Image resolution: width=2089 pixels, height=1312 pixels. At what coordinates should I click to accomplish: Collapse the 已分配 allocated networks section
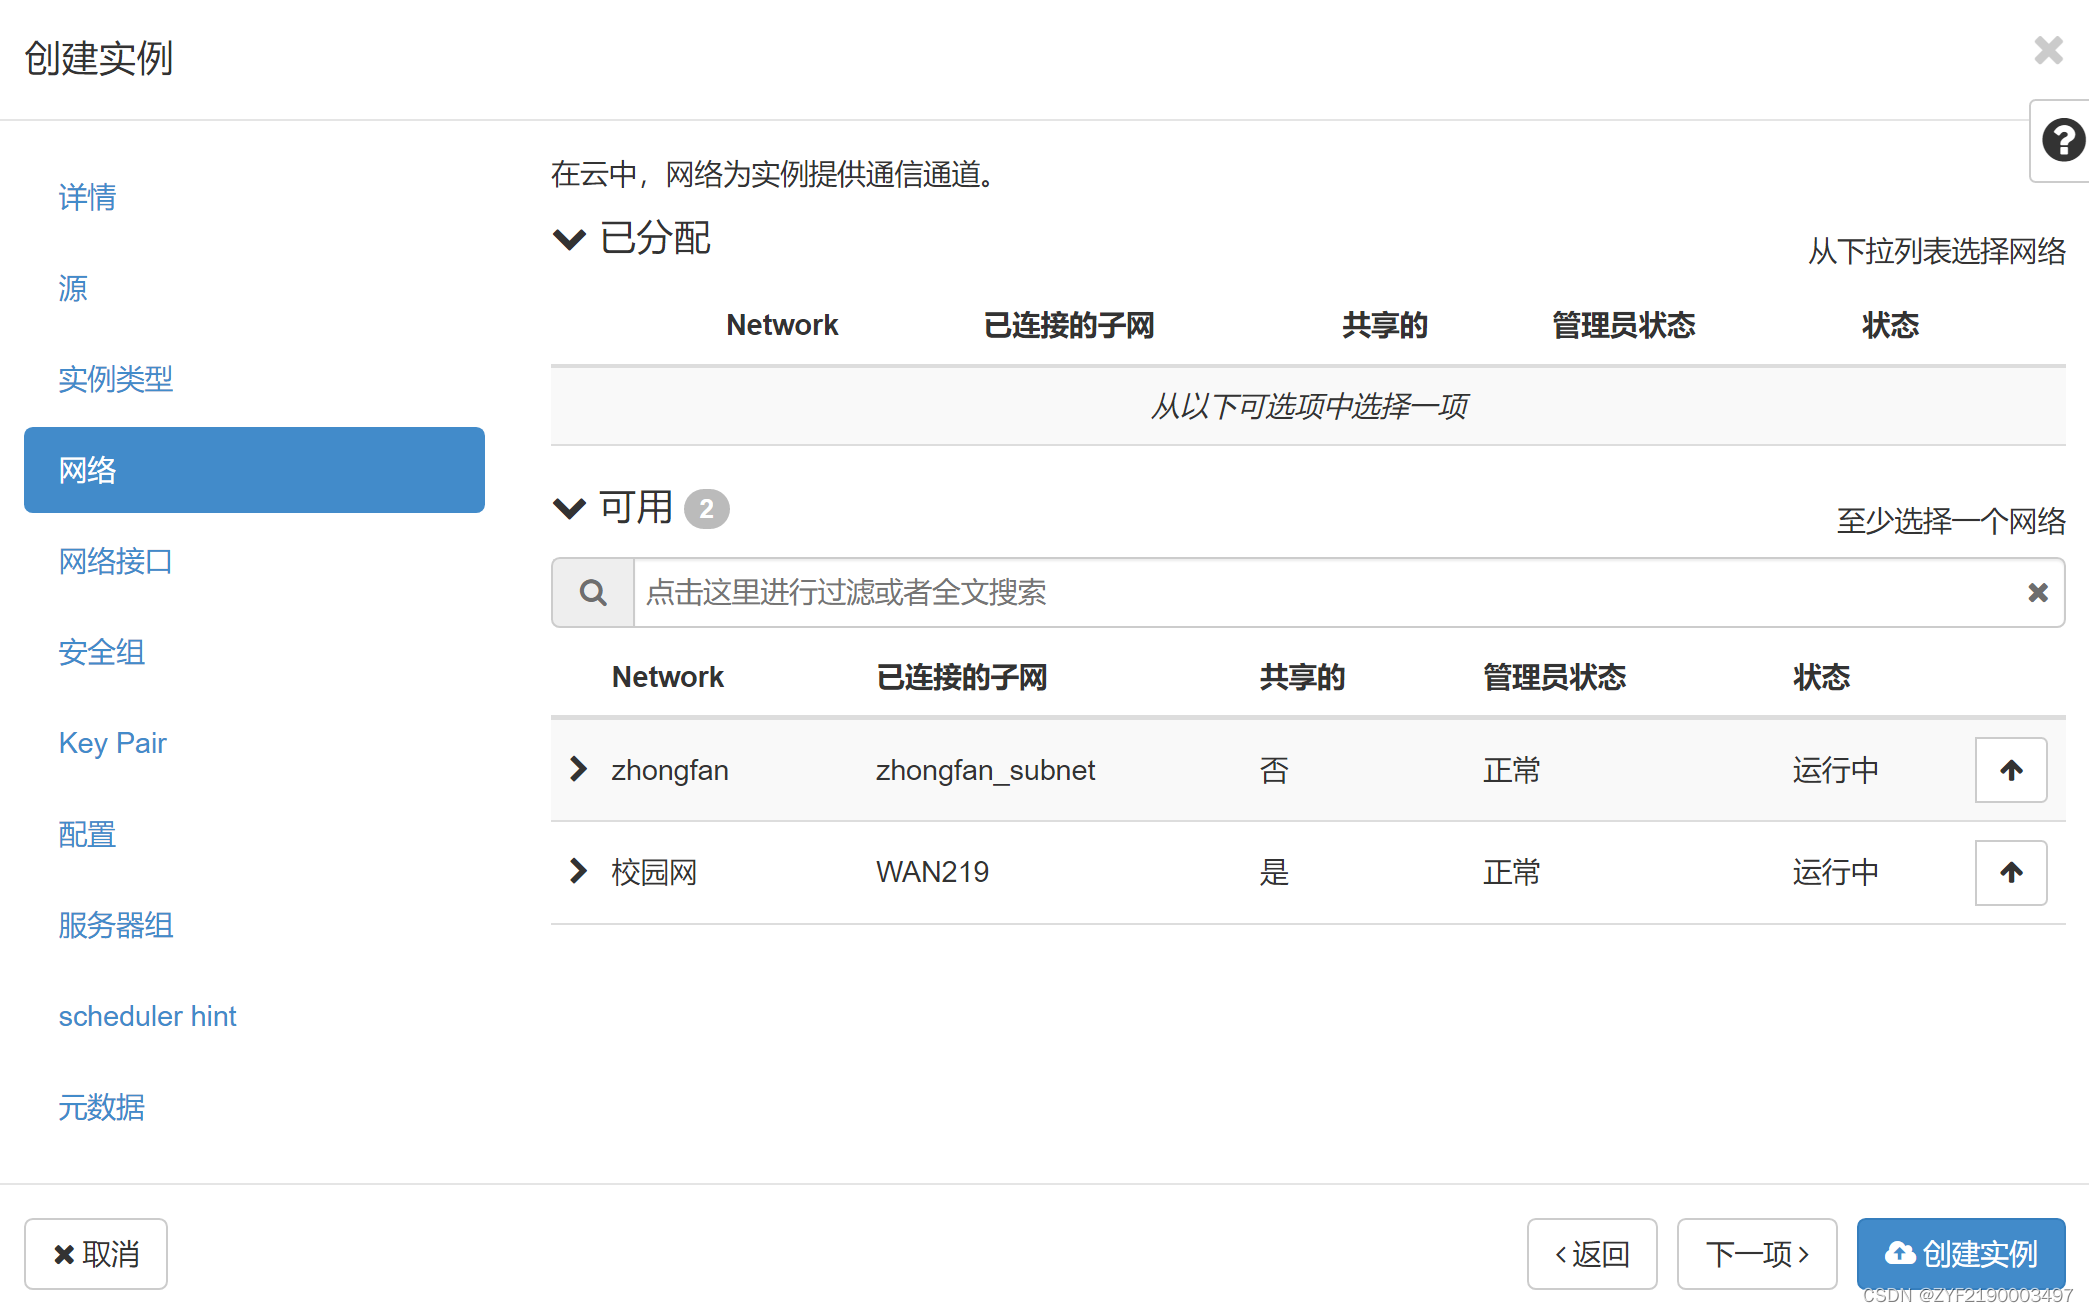click(568, 239)
